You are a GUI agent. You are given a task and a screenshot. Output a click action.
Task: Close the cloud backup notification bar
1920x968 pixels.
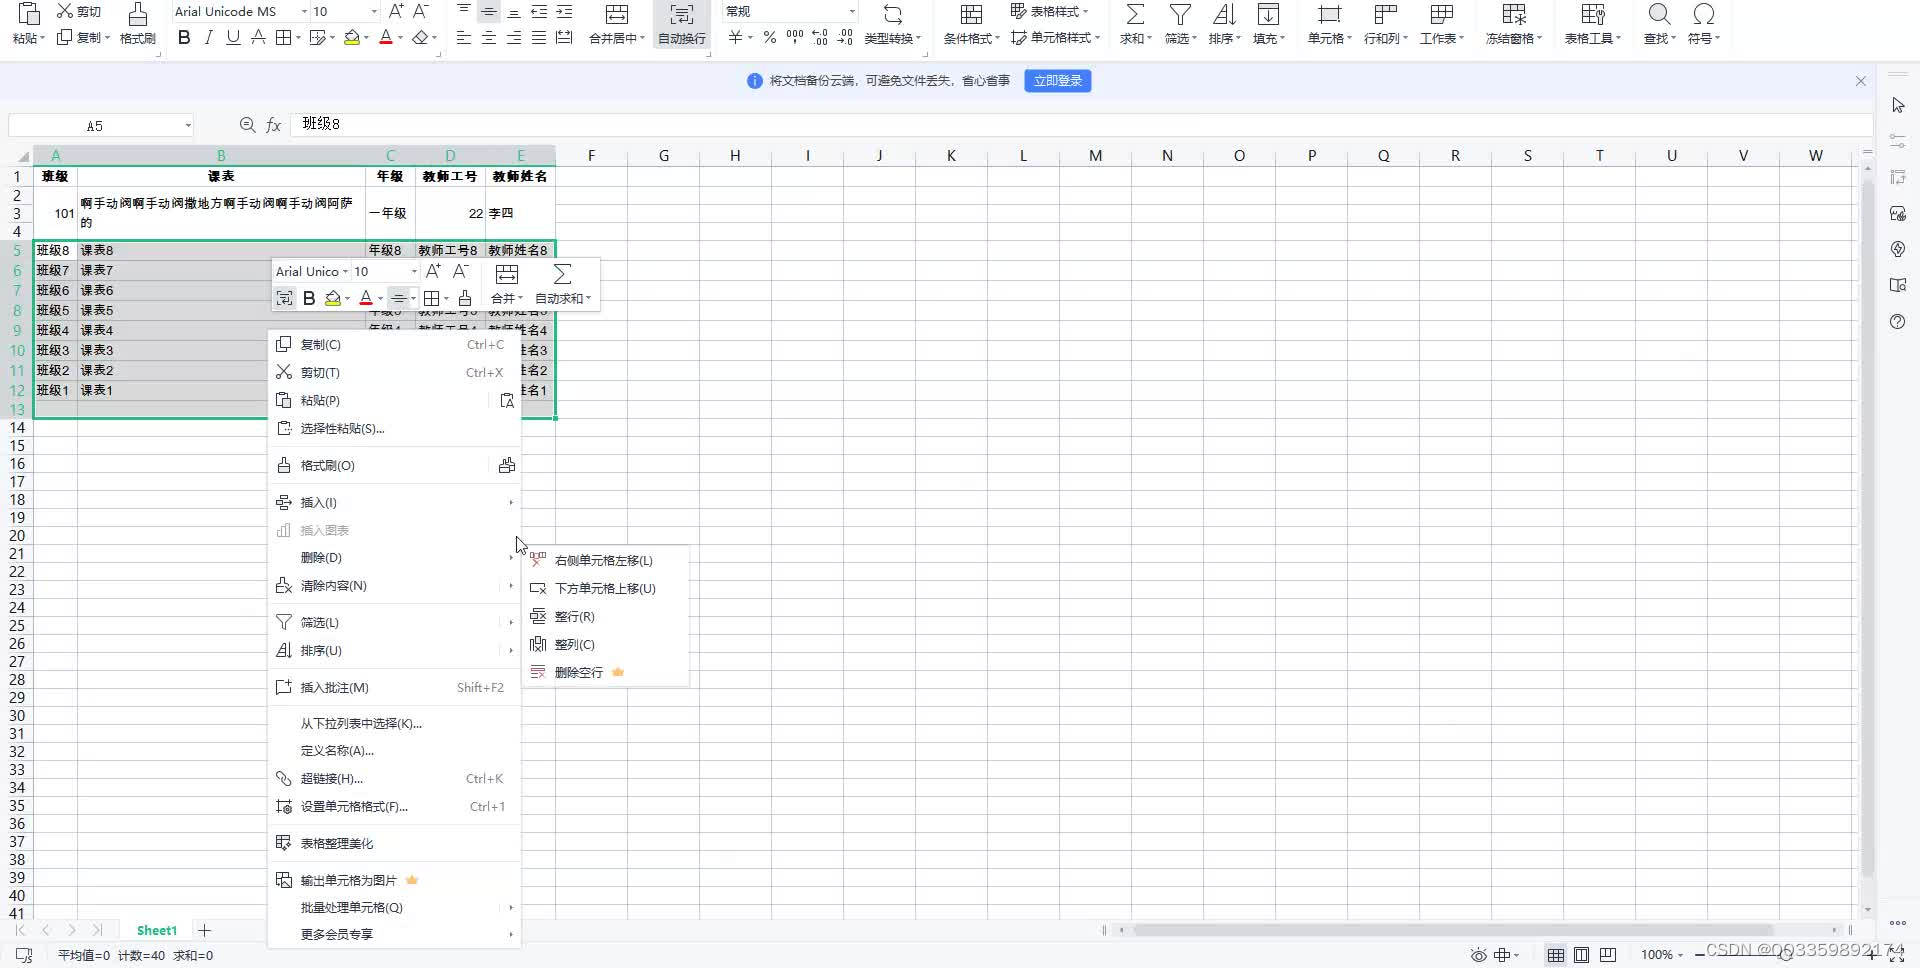tap(1860, 81)
